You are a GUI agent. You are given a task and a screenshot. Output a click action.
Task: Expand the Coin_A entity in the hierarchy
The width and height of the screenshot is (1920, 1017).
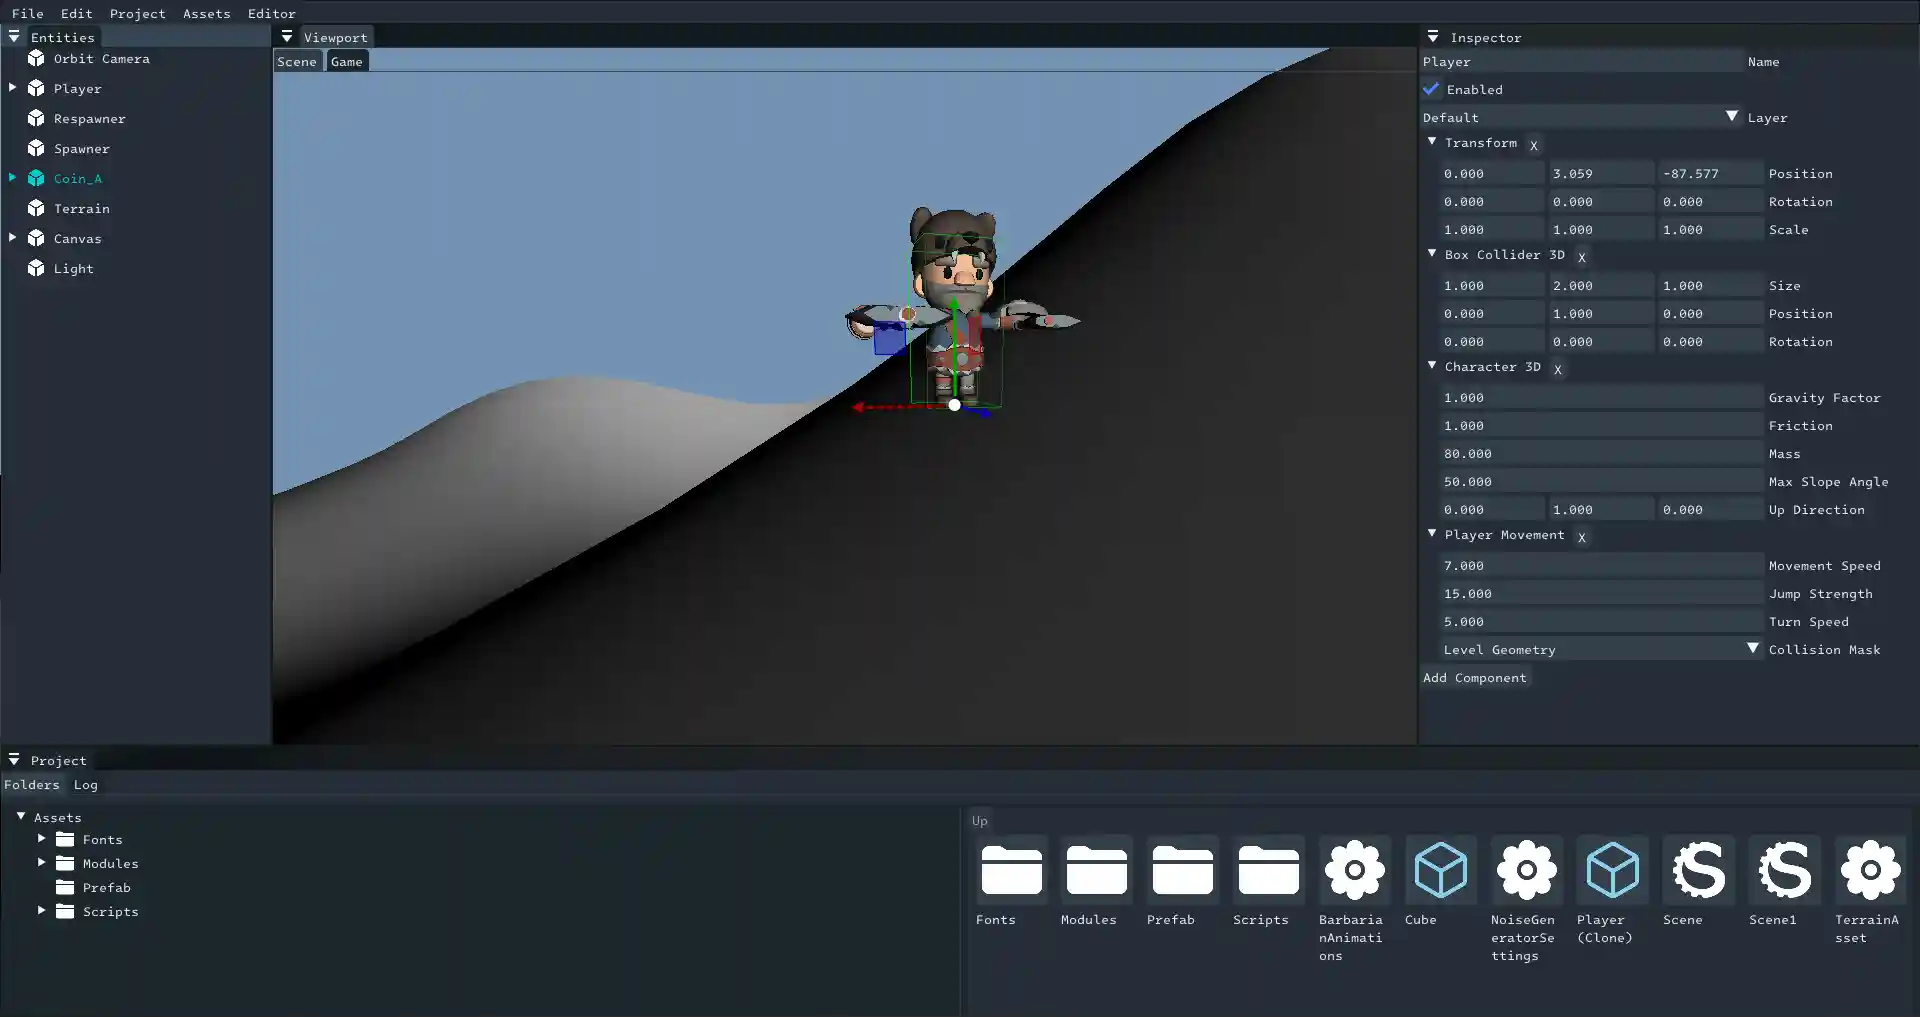click(x=13, y=178)
